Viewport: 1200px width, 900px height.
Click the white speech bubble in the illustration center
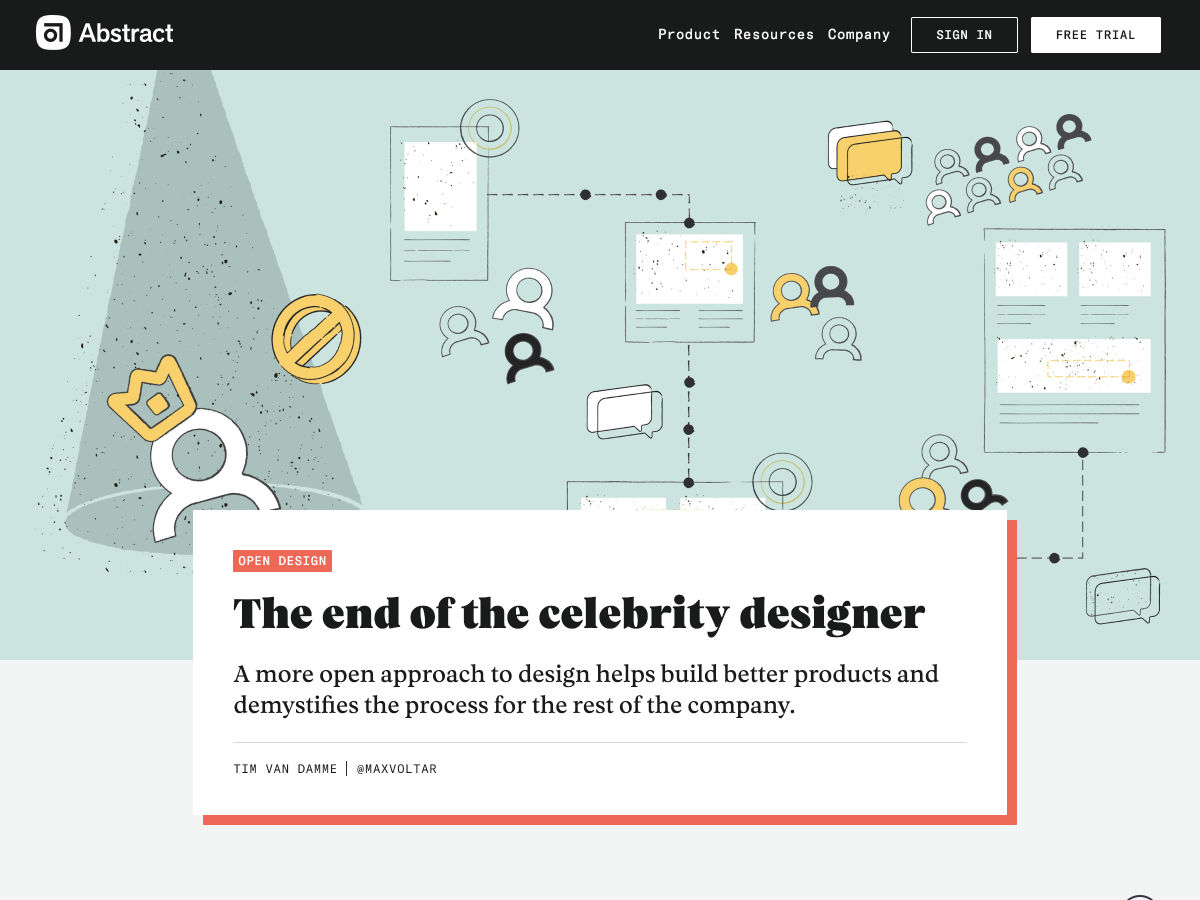(x=624, y=411)
